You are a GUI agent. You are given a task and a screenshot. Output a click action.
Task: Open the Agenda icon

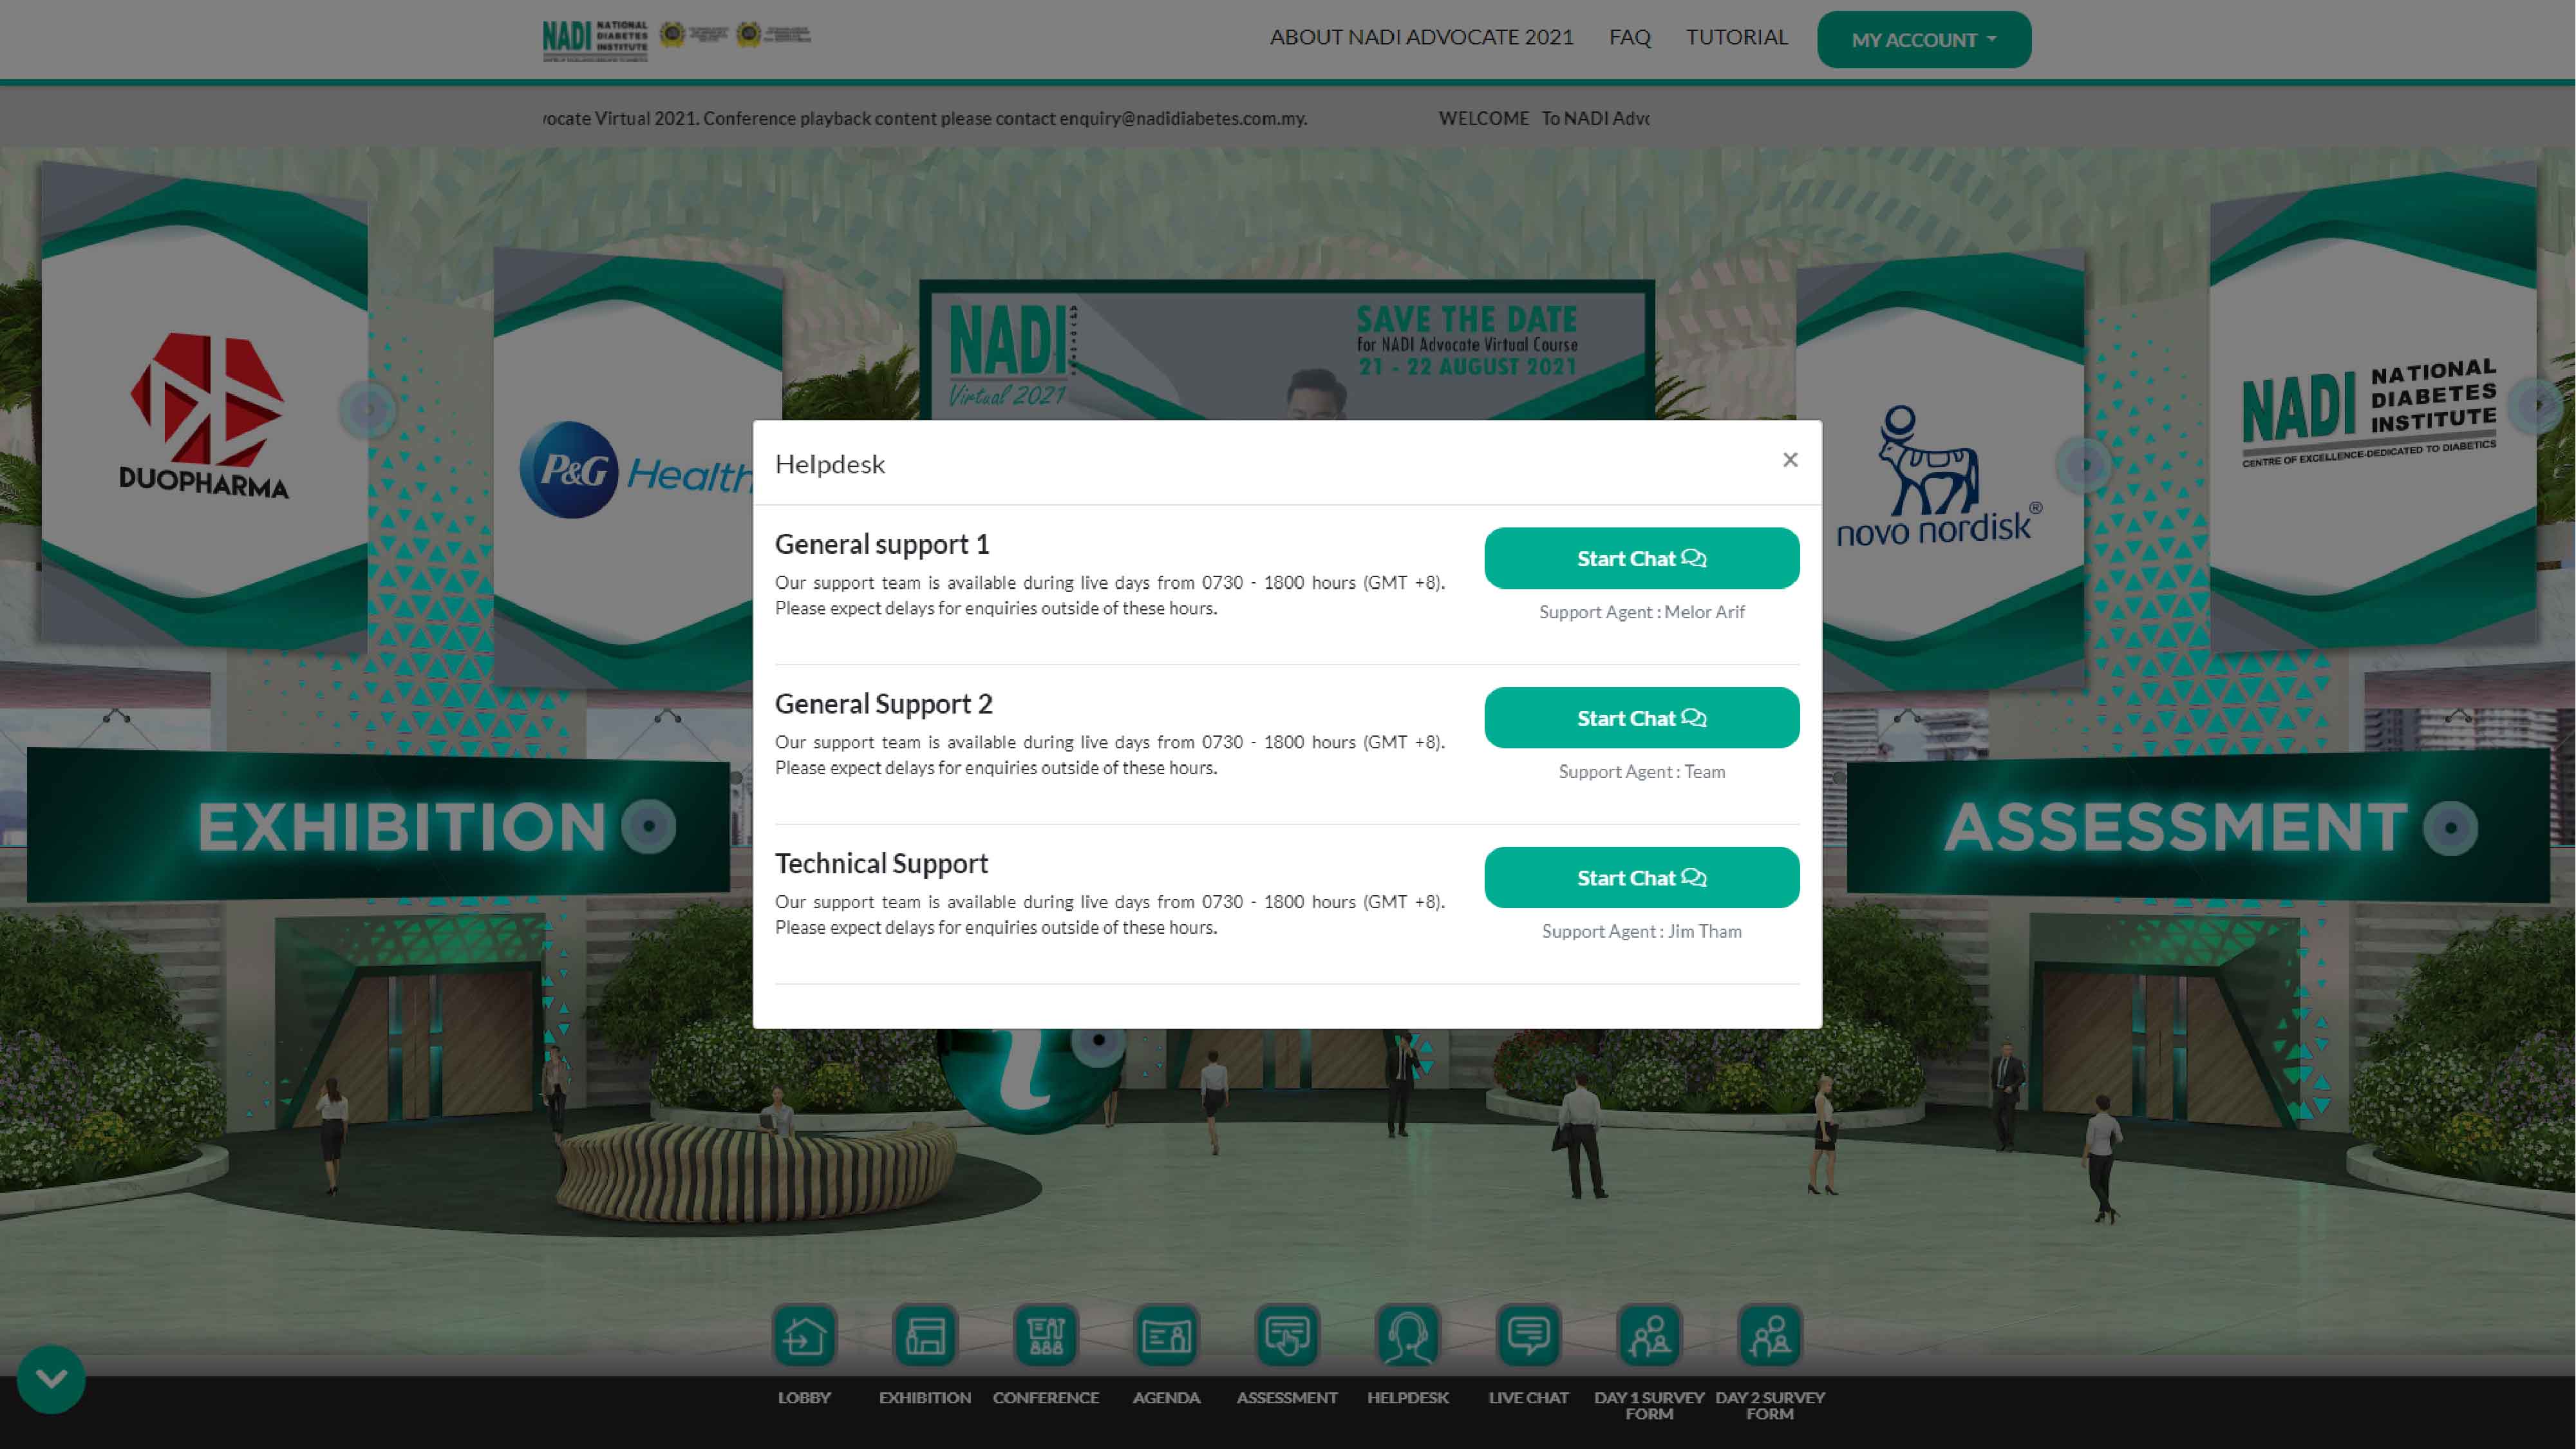[1166, 1335]
